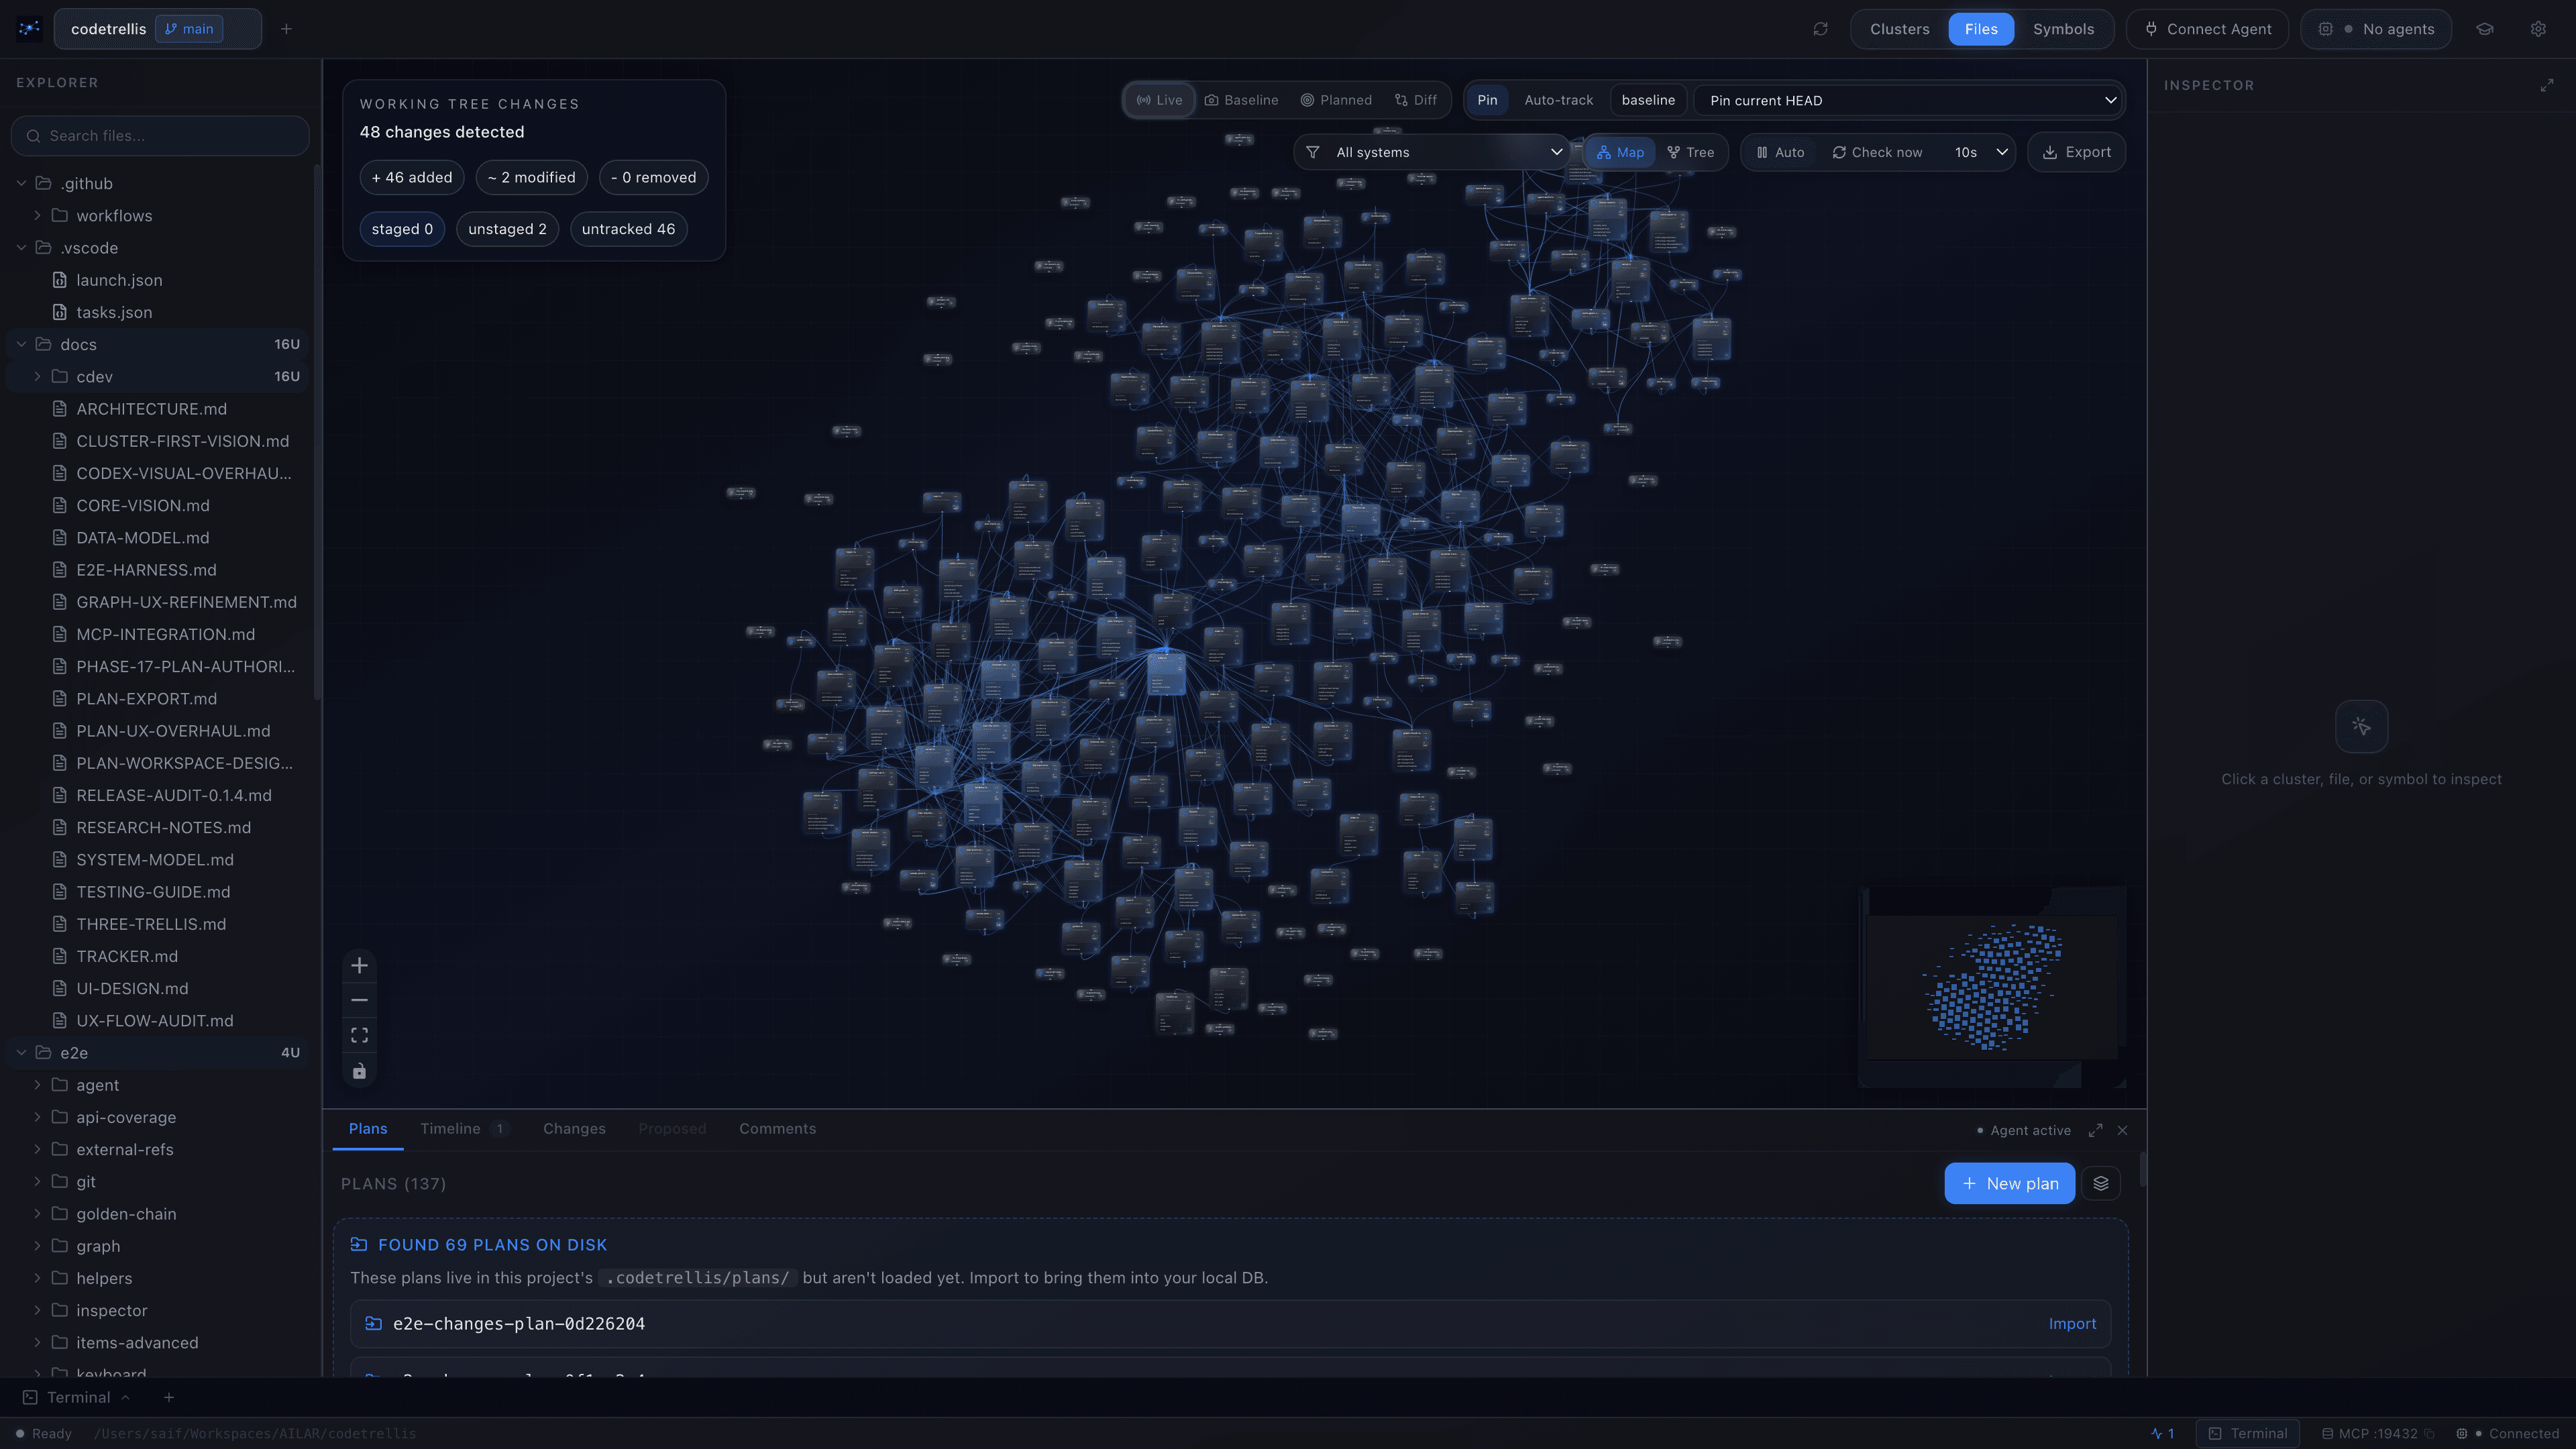Click the e2e-changes-plan-0d226204 folder icon
The image size is (2576, 1449).
tap(373, 1323)
